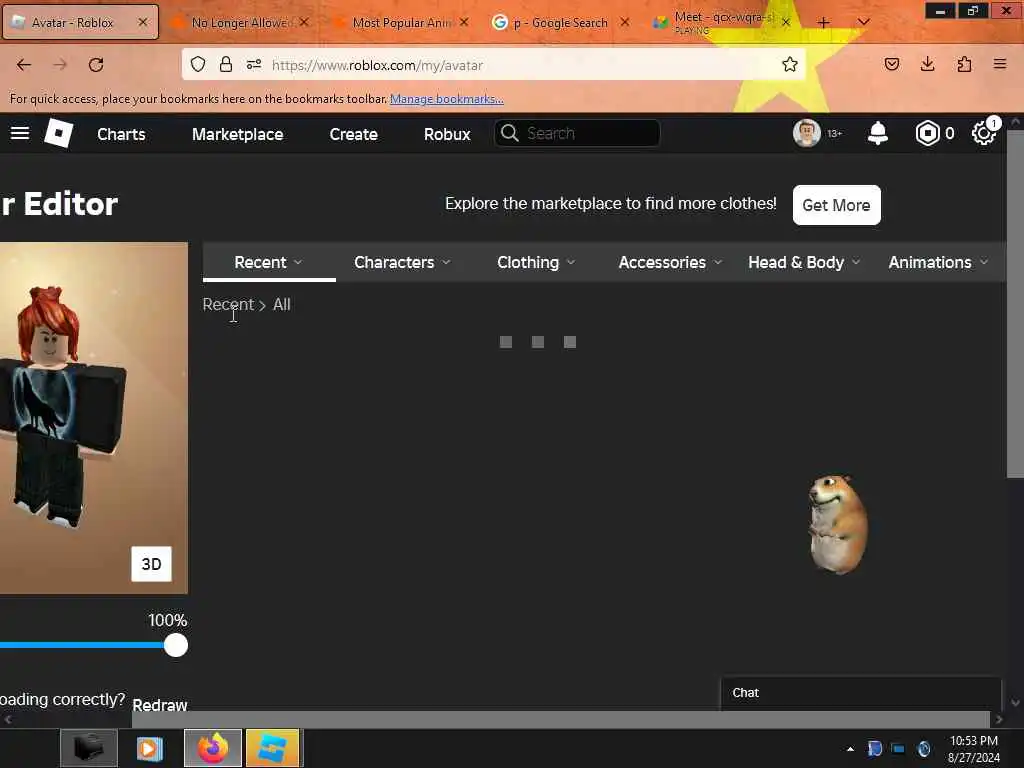Click the browser address bar

point(494,65)
